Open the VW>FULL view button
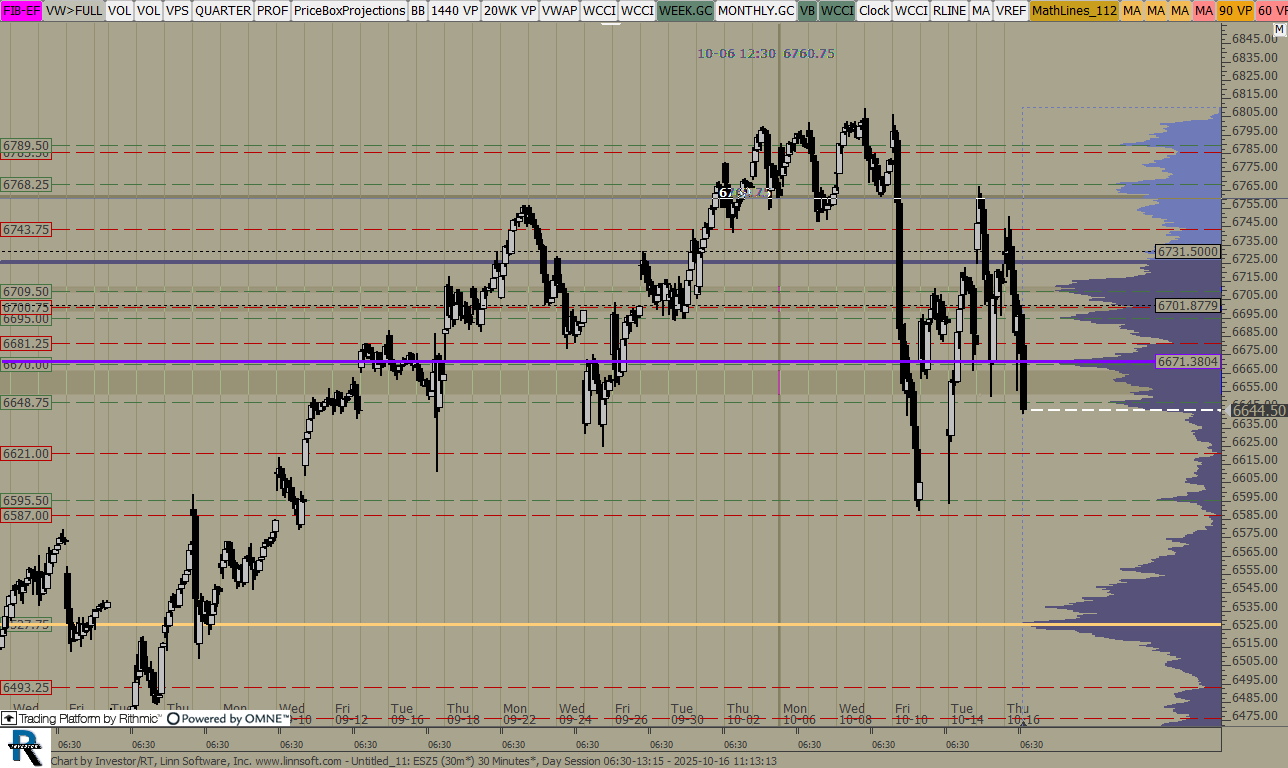1288x768 pixels. 73,10
